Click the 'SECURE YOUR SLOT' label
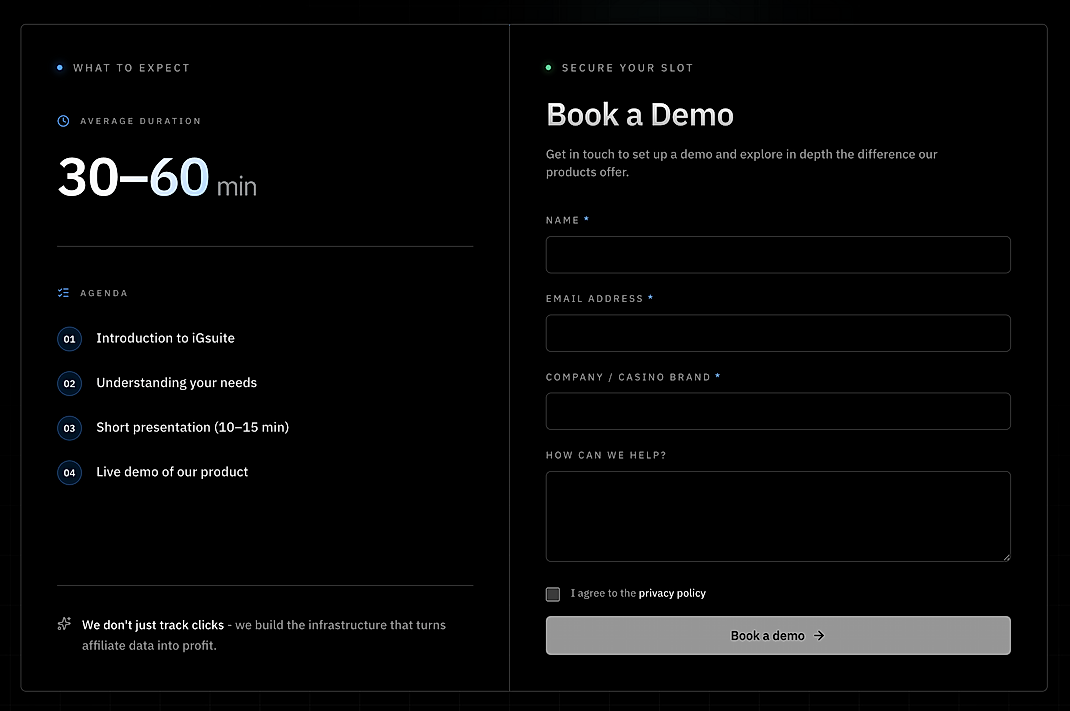 tap(627, 68)
